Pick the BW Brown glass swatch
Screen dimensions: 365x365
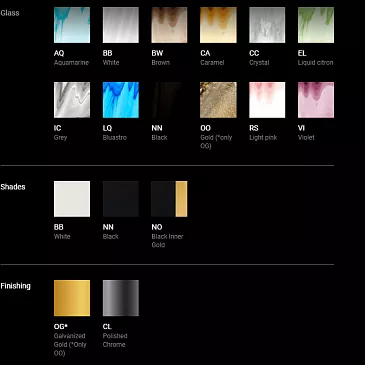tap(169, 25)
